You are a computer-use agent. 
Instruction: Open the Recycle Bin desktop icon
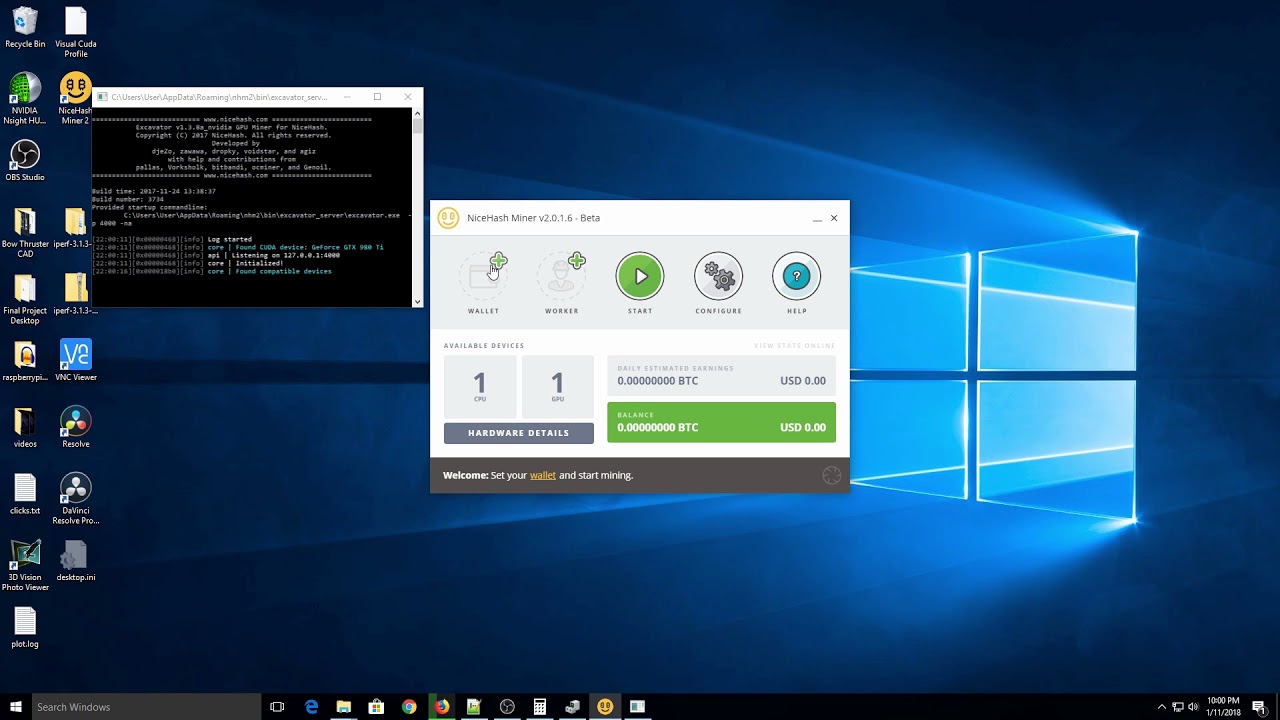[x=25, y=28]
